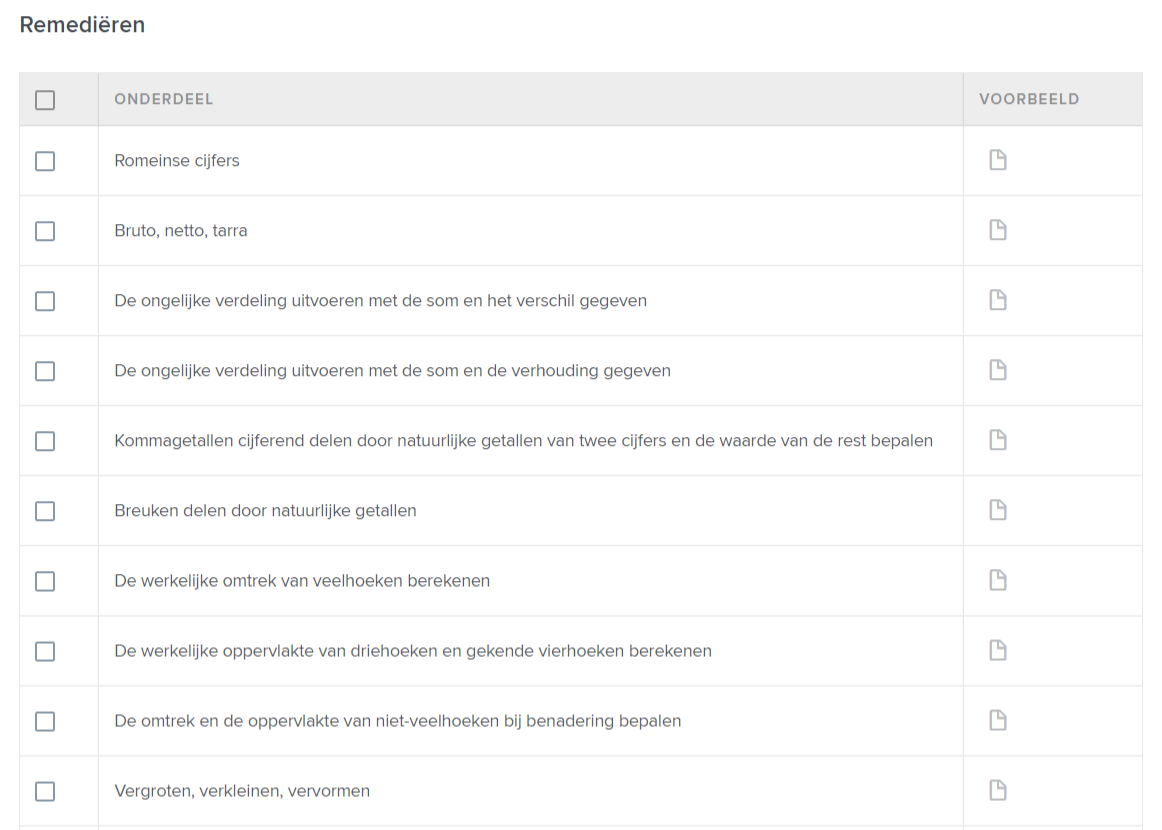Open example for Breuken delen door natuurlijke getallen
Image resolution: width=1162 pixels, height=830 pixels.
pos(997,510)
